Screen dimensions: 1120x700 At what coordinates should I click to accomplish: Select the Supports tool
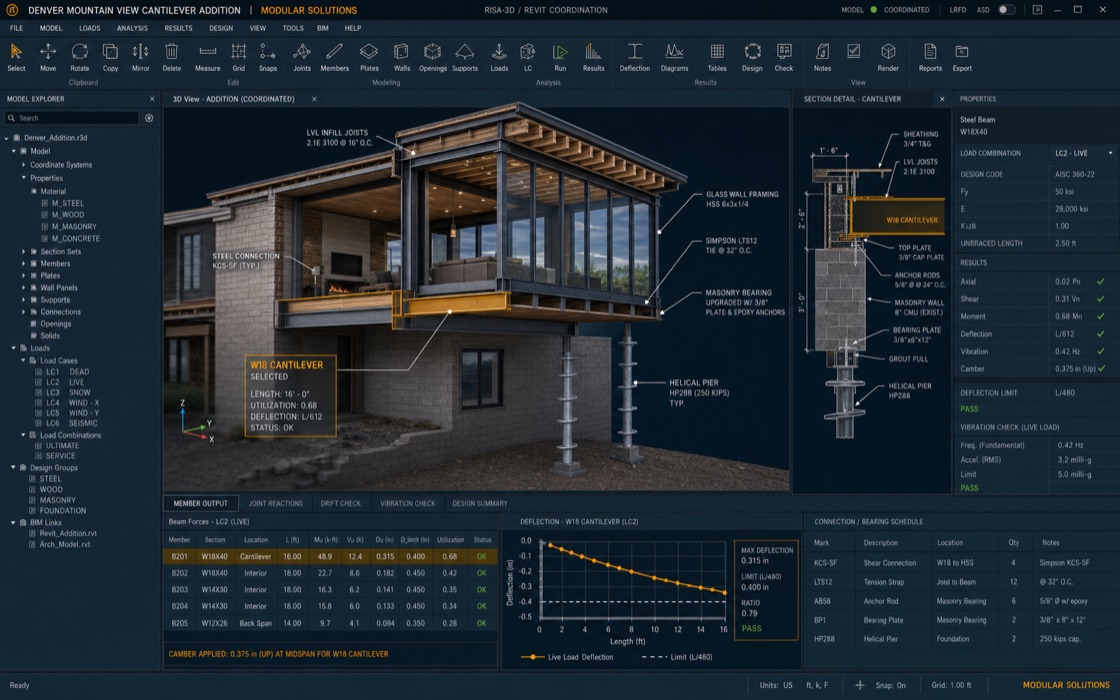pyautogui.click(x=464, y=57)
